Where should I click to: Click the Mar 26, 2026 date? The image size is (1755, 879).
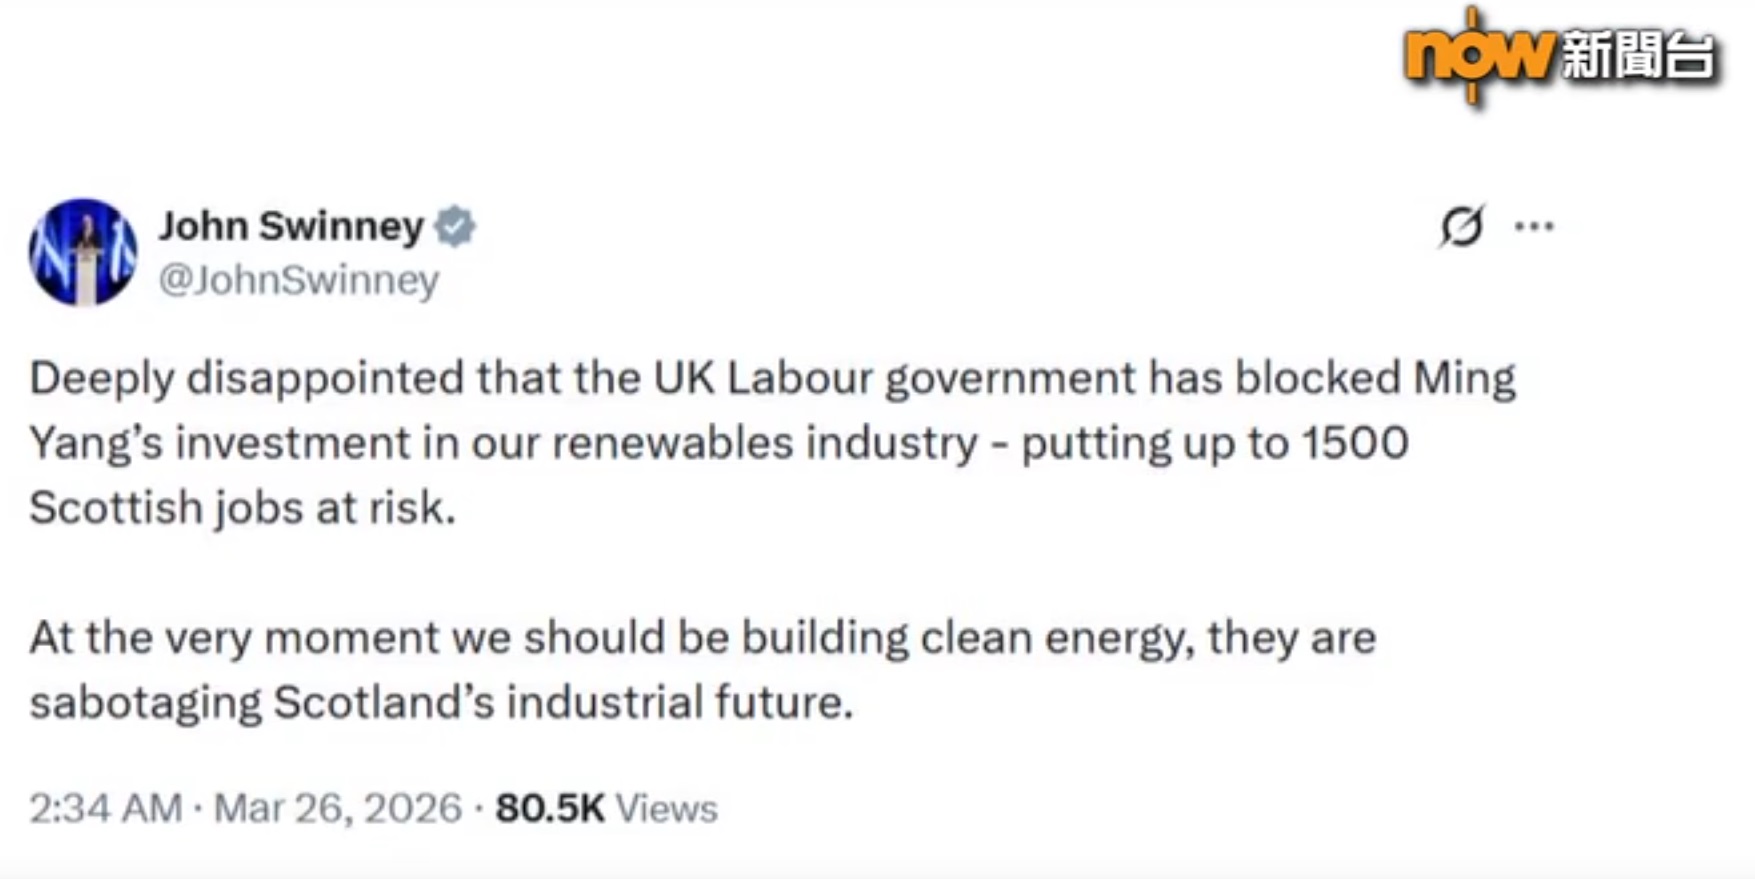coord(337,808)
